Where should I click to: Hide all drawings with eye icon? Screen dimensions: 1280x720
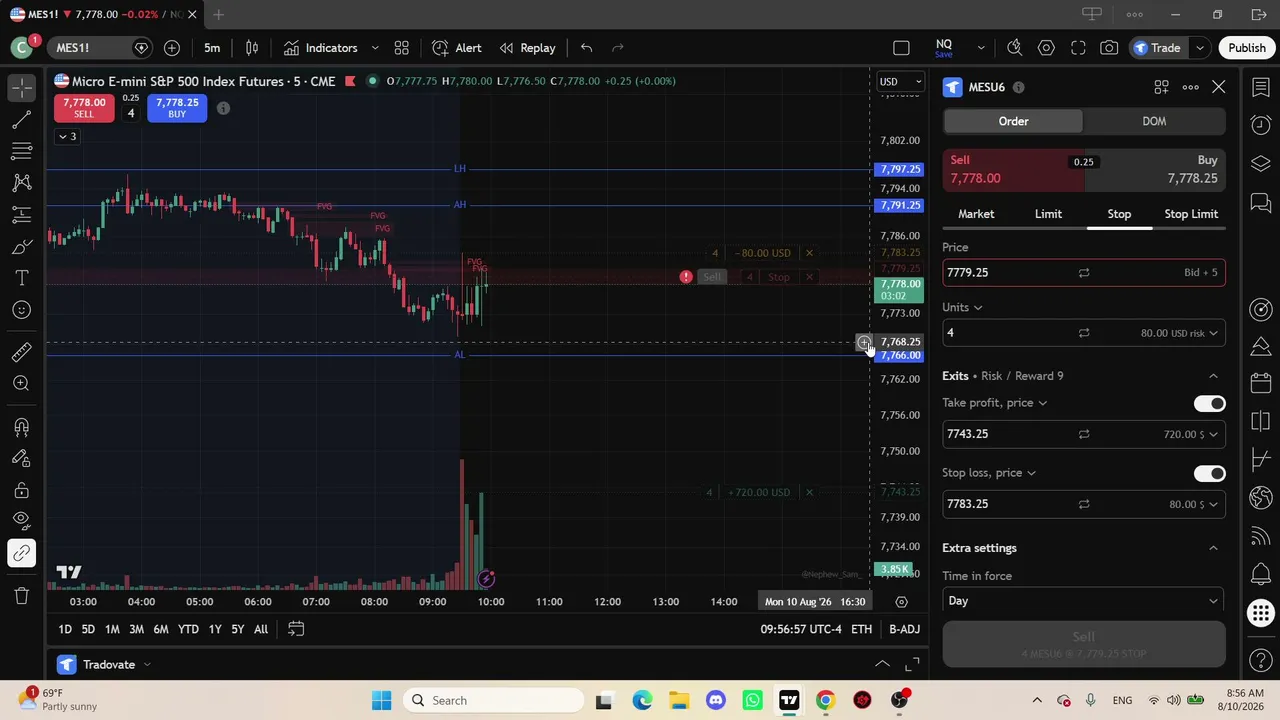(x=21, y=522)
